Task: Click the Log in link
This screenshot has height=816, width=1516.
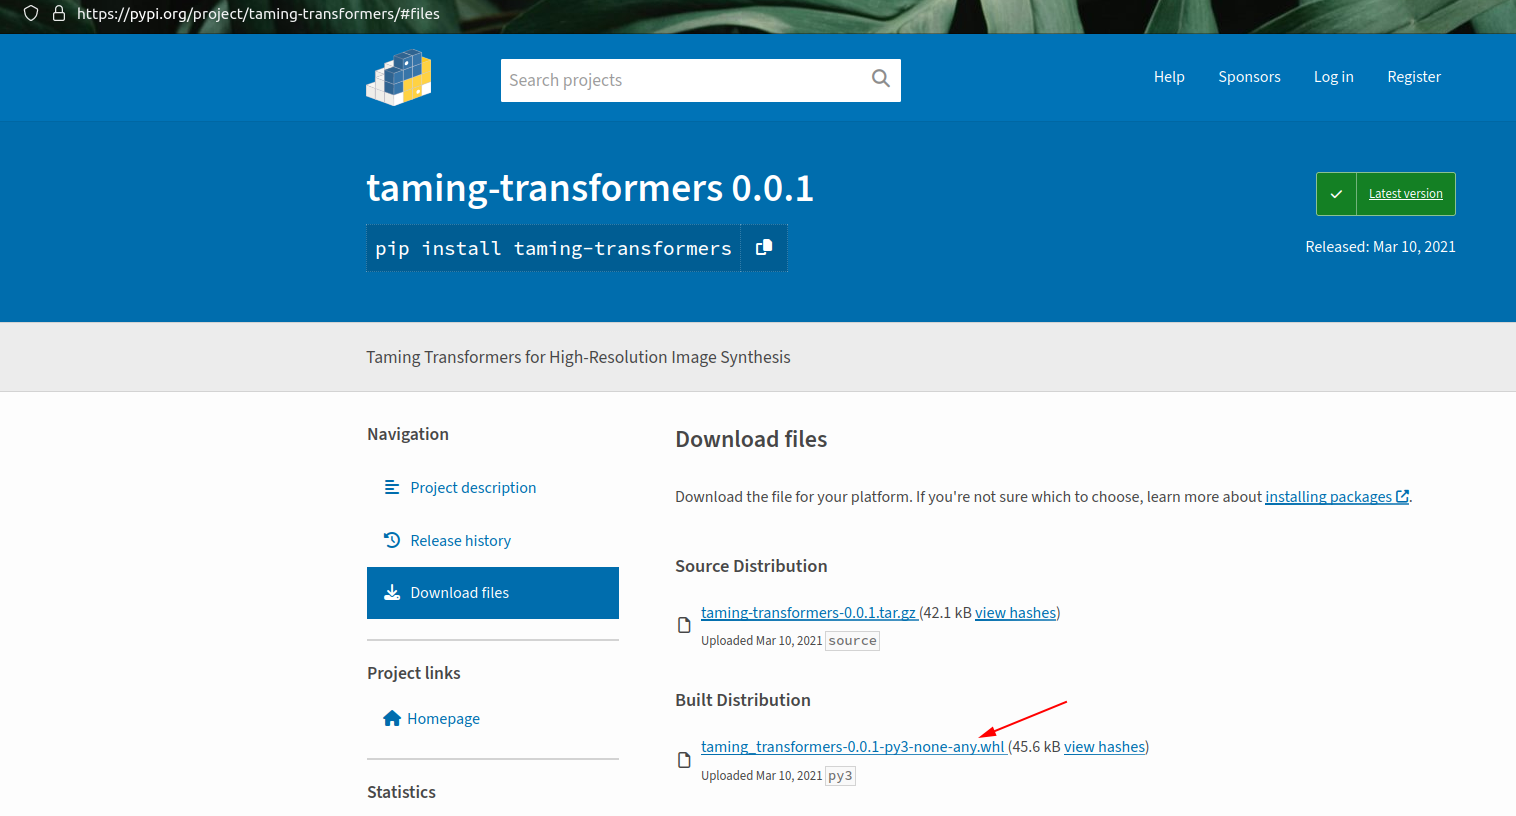Action: pyautogui.click(x=1333, y=76)
